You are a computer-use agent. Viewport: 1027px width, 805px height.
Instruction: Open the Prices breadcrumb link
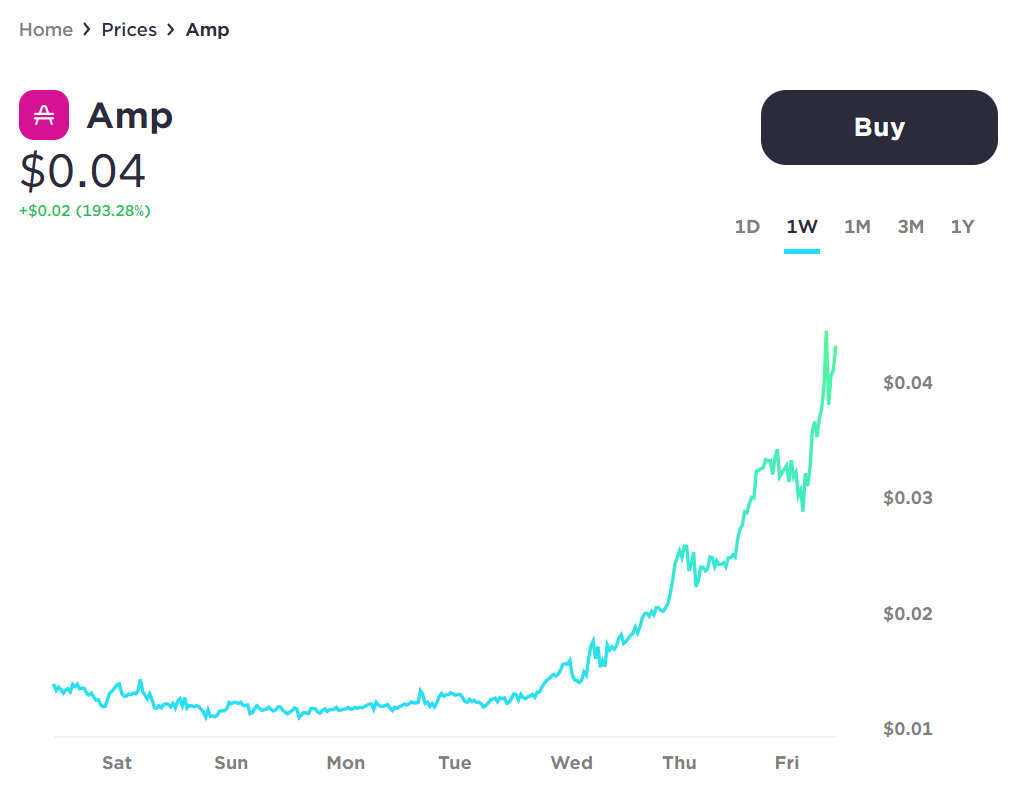(129, 29)
